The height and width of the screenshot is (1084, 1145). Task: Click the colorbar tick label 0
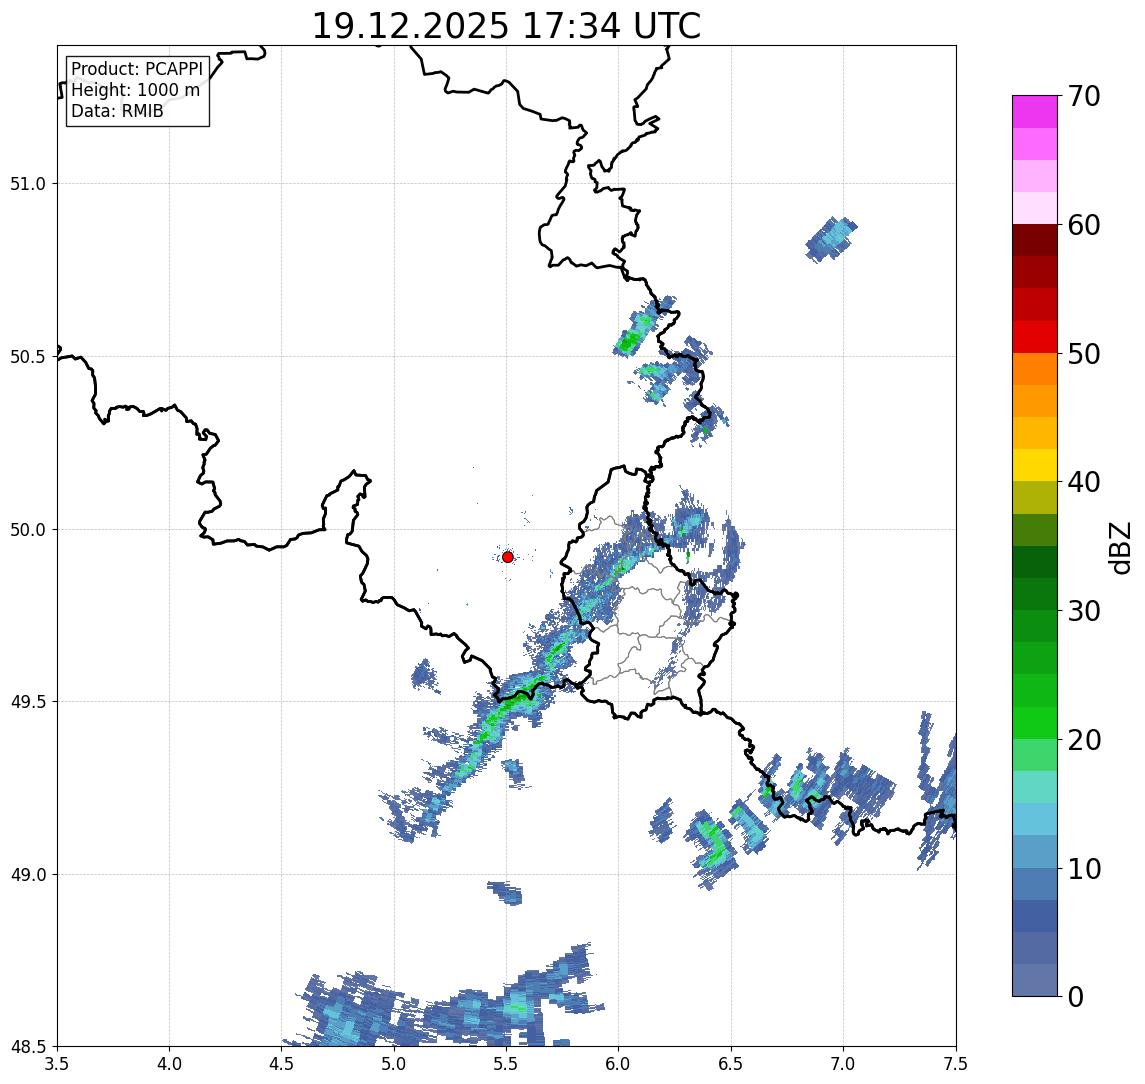click(1076, 996)
